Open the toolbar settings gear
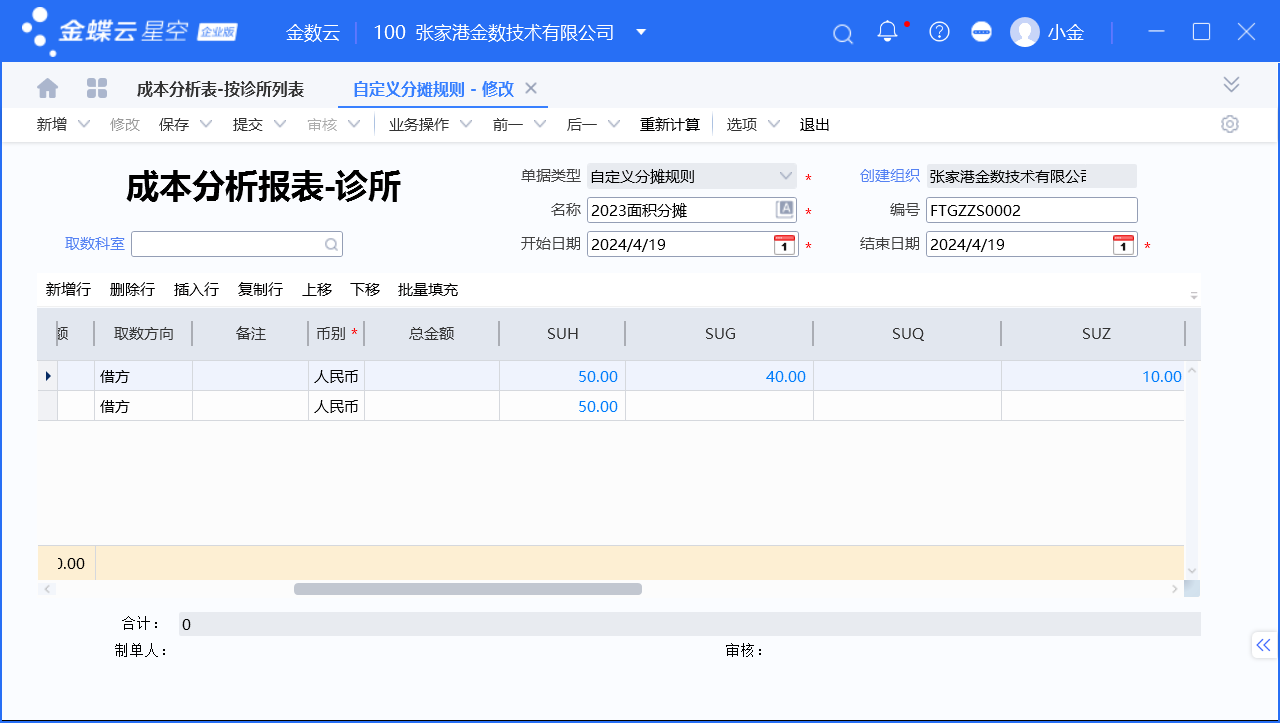Viewport: 1280px width, 723px height. tap(1230, 124)
